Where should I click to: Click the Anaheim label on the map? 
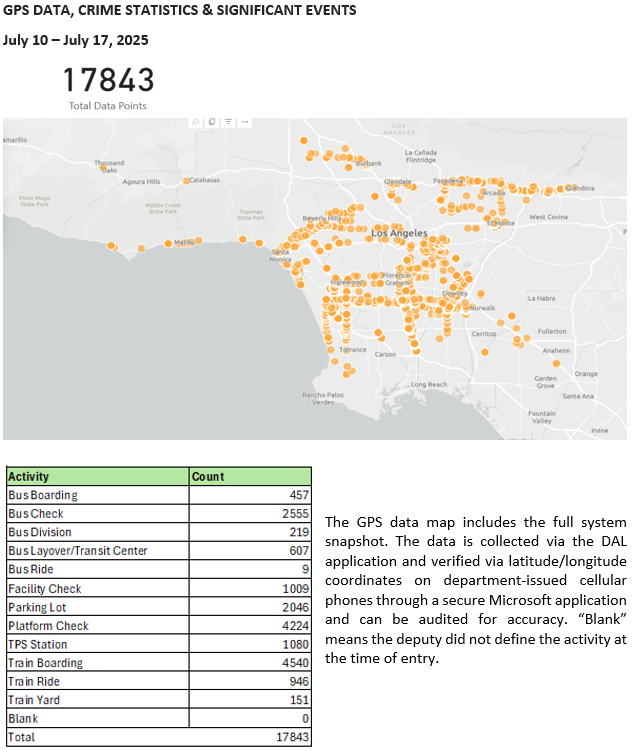555,351
